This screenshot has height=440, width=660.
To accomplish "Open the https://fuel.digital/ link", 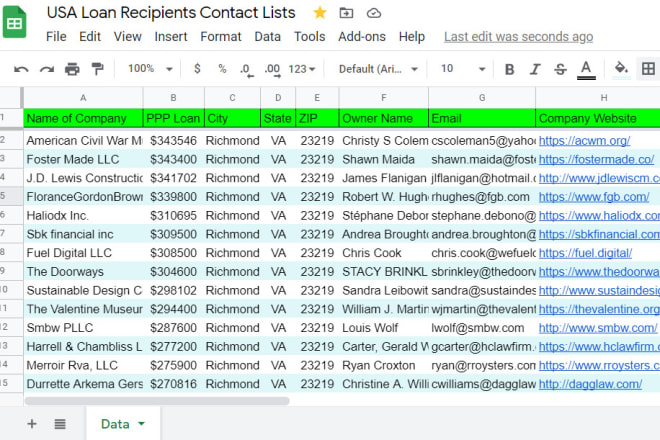I will tap(585, 253).
